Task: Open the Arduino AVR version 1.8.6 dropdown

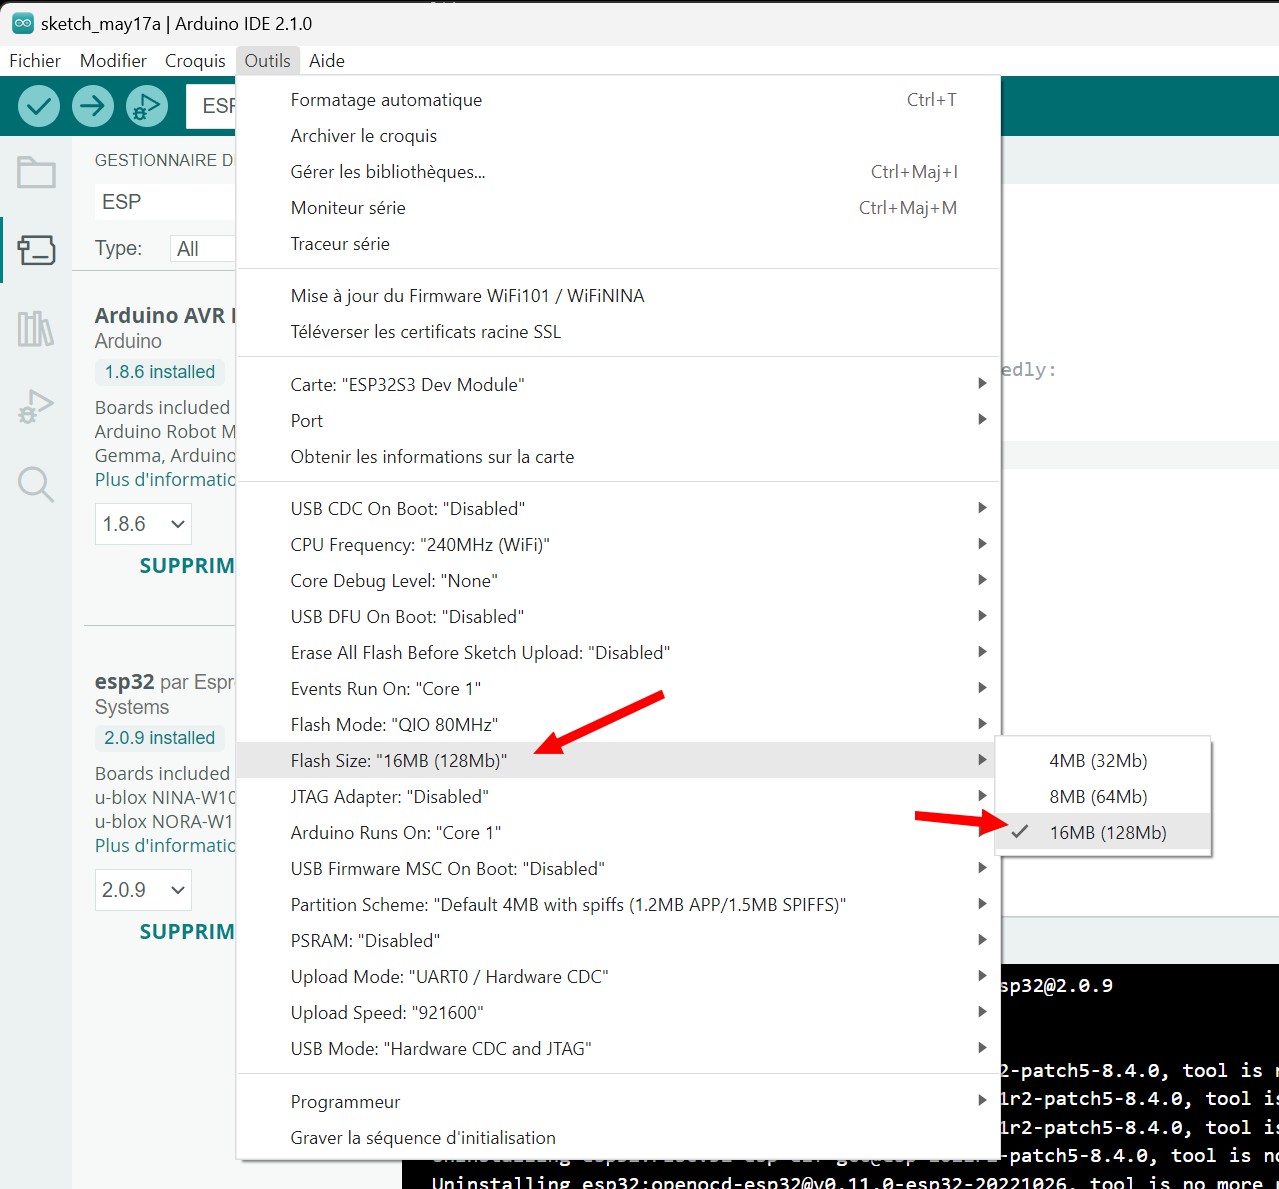Action: point(143,524)
